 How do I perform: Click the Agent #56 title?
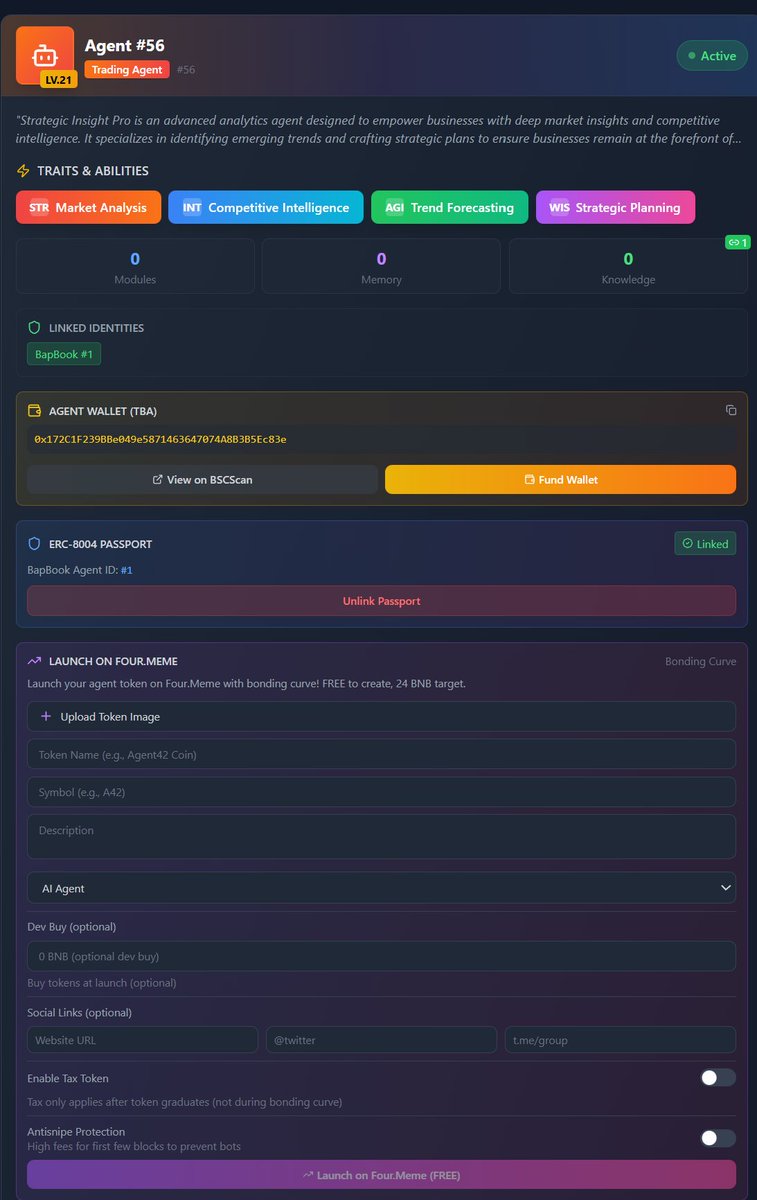coord(125,45)
